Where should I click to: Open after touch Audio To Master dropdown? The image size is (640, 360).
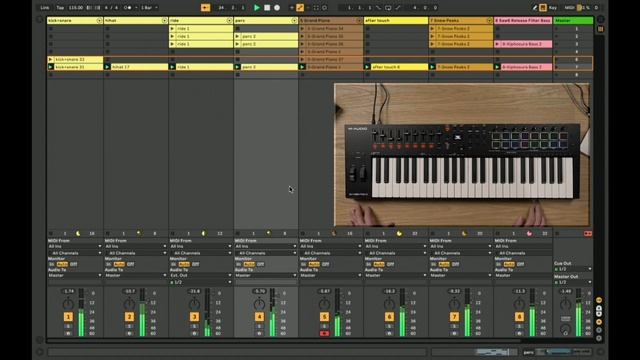tap(396, 276)
